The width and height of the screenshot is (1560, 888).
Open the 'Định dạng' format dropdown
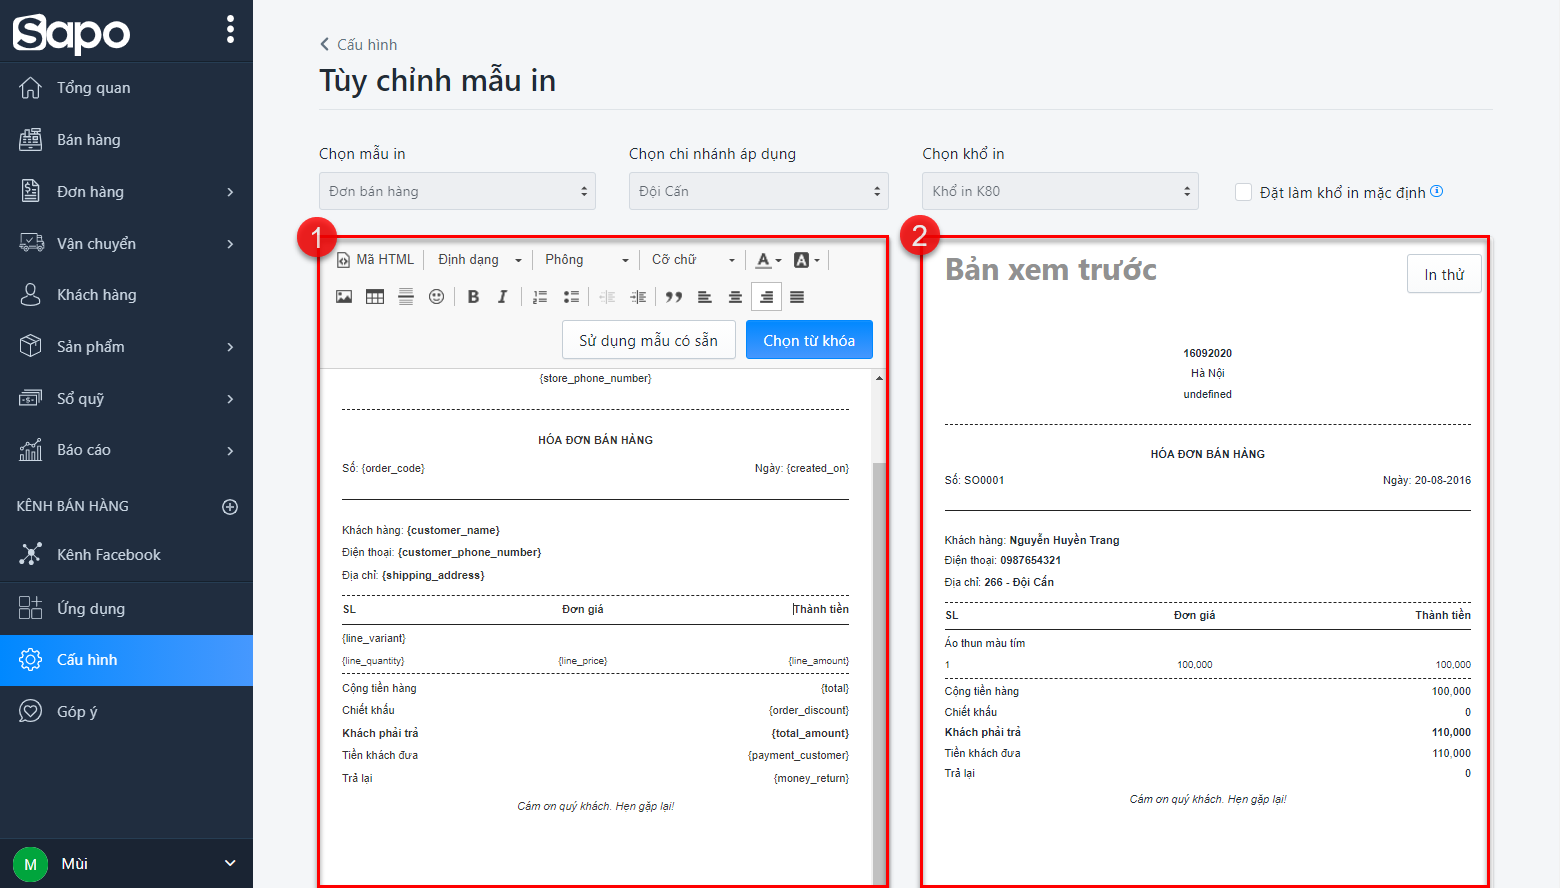pos(480,260)
